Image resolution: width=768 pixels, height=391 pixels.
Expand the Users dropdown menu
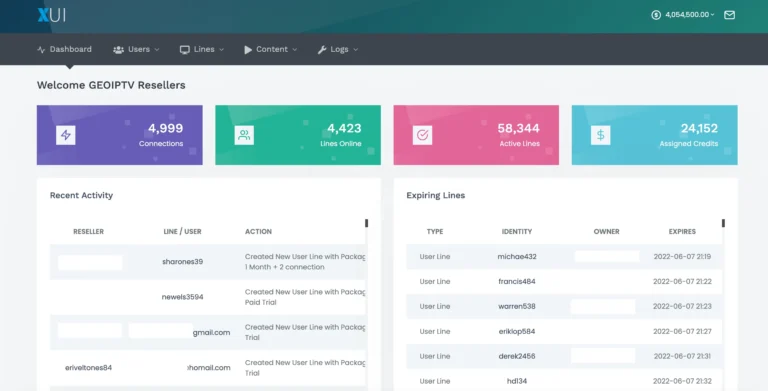pos(136,49)
